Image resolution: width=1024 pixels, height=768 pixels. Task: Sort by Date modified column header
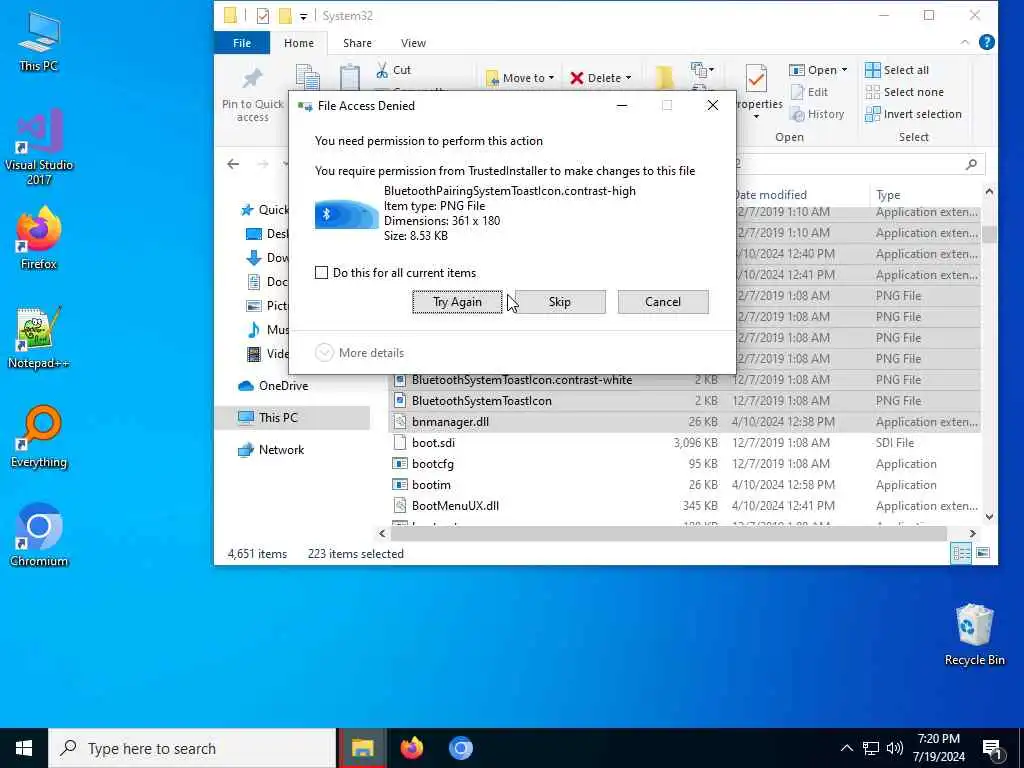(x=770, y=195)
